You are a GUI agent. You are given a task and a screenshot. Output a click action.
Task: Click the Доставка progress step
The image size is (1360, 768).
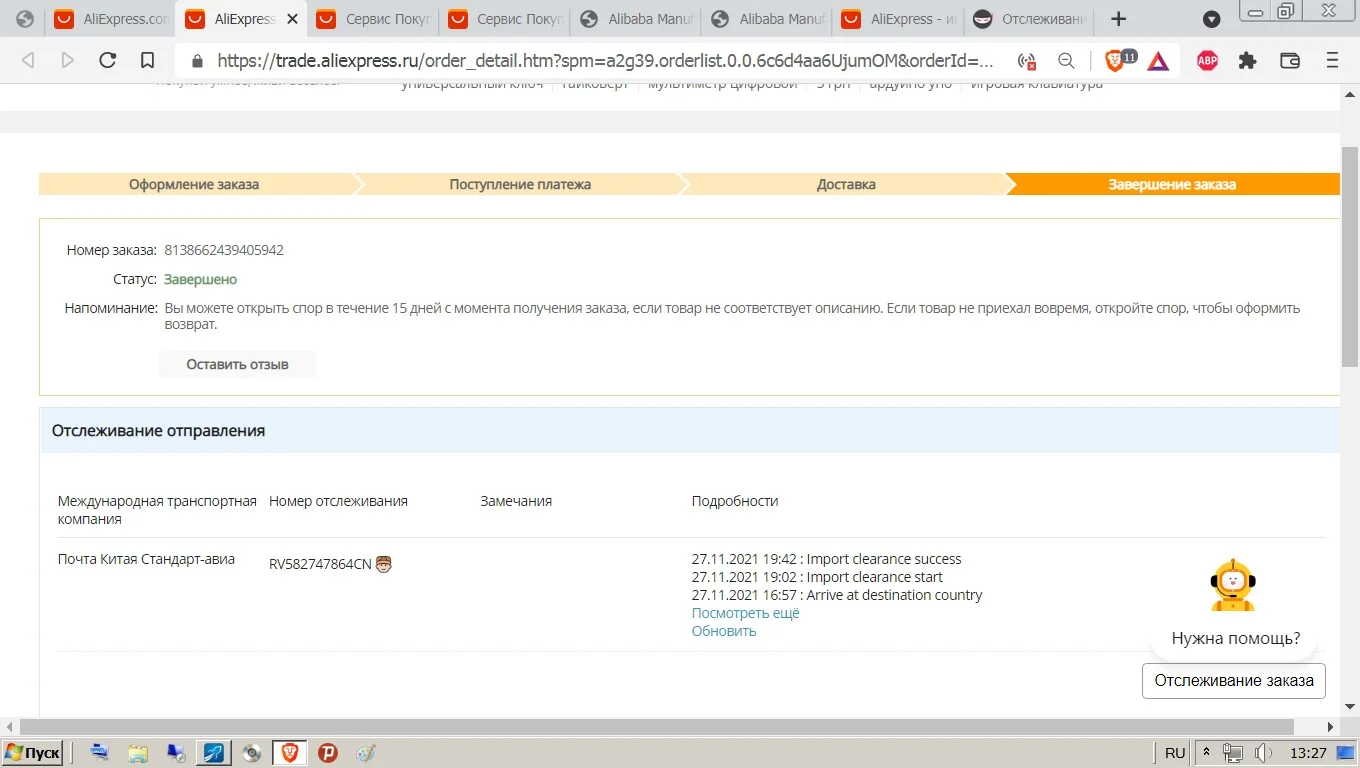point(846,184)
